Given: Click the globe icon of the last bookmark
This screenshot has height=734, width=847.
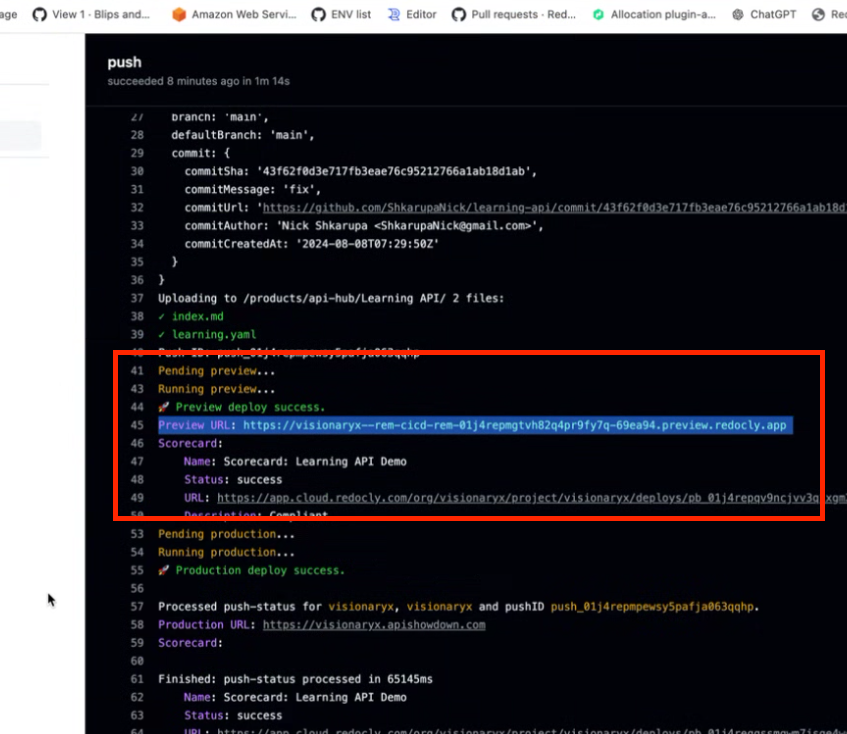Looking at the screenshot, I should pyautogui.click(x=819, y=14).
